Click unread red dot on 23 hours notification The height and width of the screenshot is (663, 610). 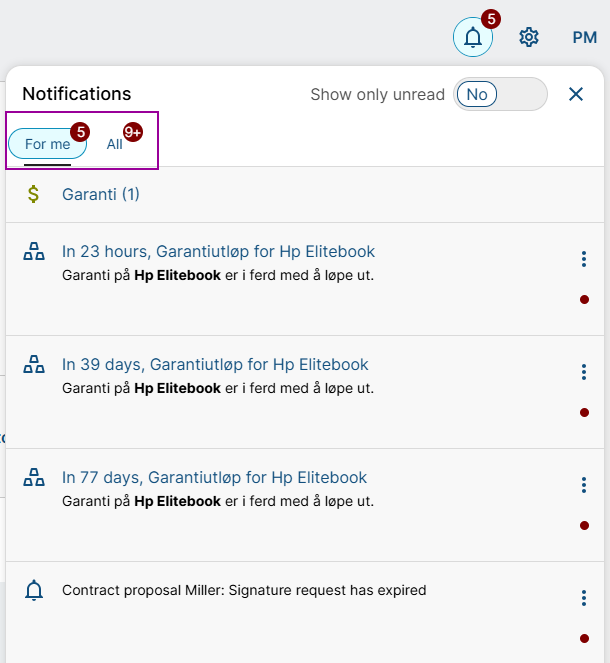coord(584,299)
